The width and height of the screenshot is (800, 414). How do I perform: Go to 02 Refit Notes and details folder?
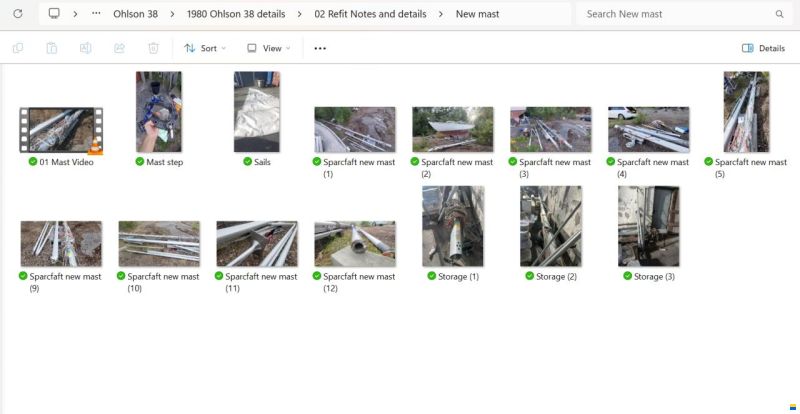click(x=370, y=14)
